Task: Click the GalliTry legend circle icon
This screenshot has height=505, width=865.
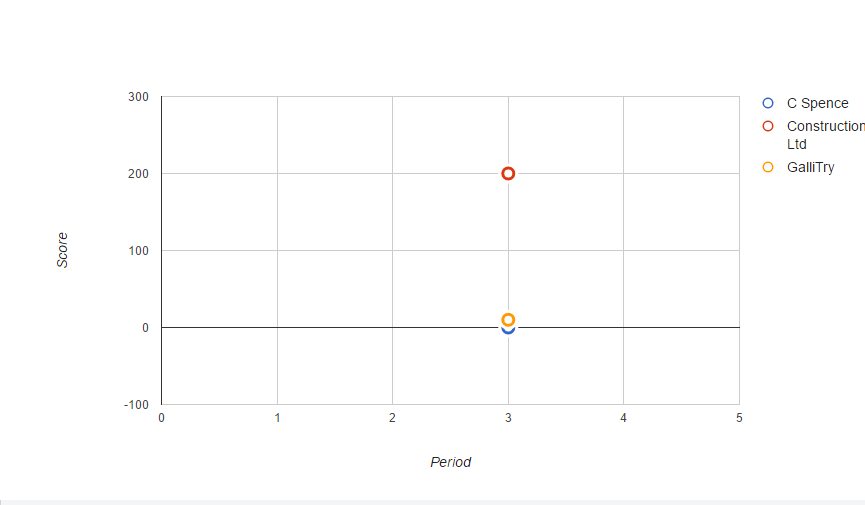Action: tap(768, 167)
